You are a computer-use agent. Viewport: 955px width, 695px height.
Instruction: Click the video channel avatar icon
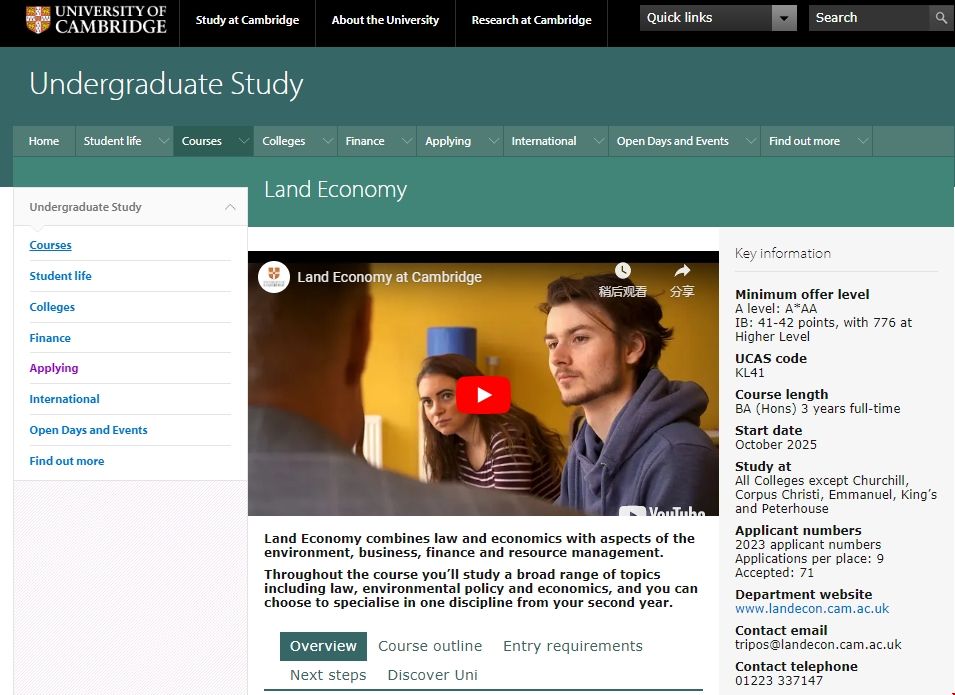[x=274, y=277]
